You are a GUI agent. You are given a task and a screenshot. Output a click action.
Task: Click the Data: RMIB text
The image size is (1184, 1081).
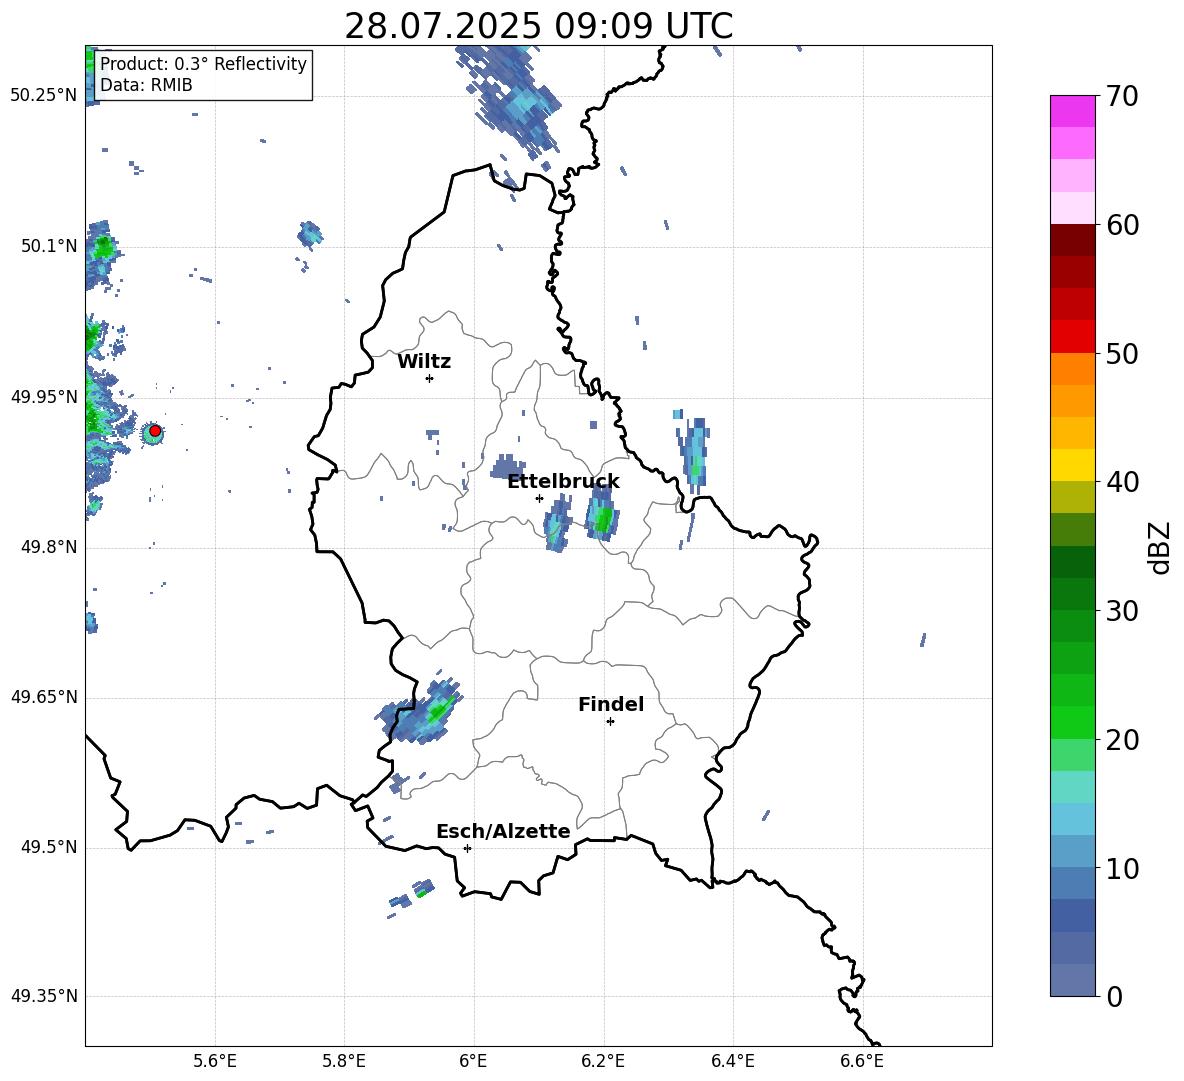146,85
